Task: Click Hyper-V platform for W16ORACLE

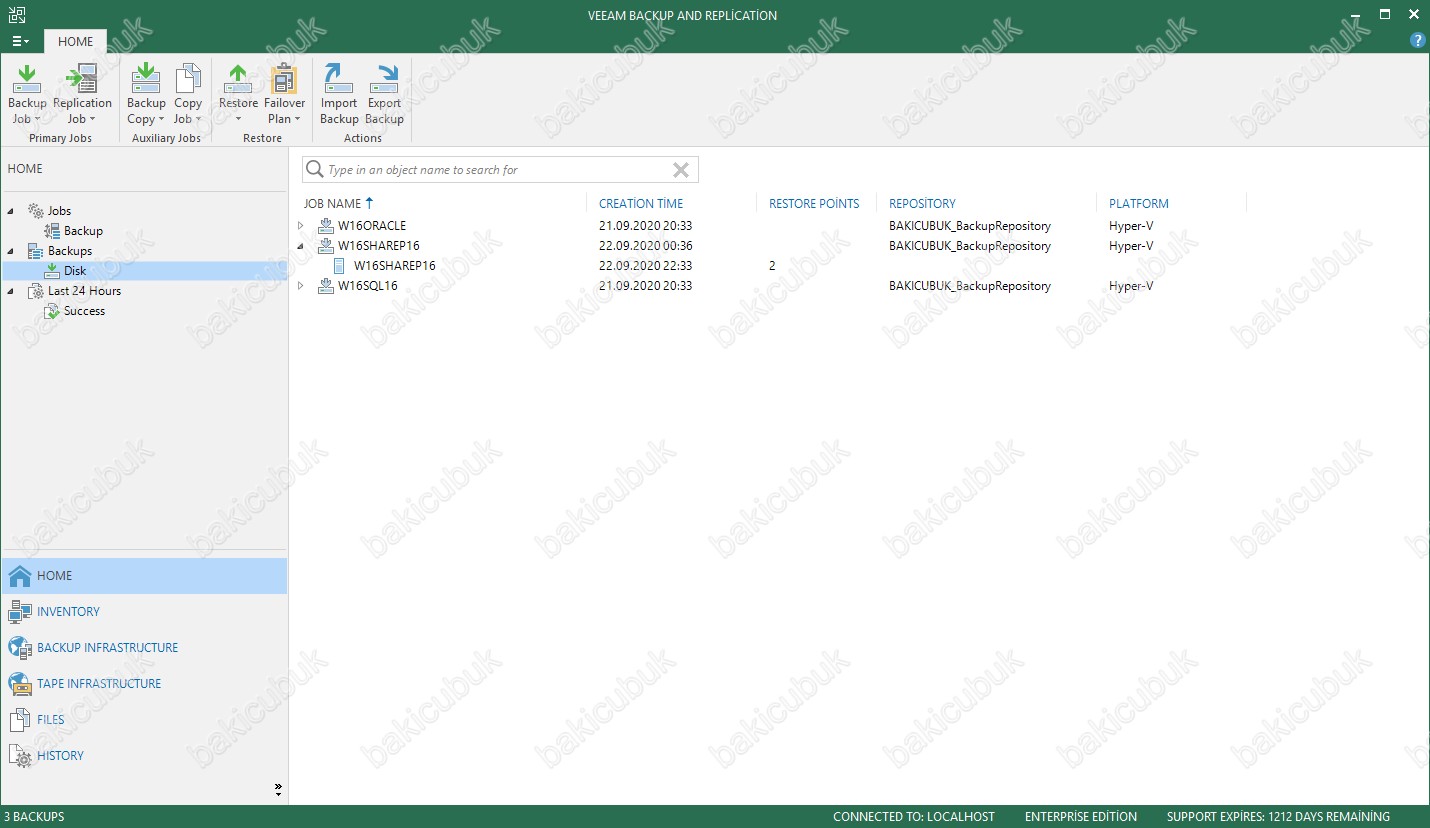Action: click(1131, 226)
